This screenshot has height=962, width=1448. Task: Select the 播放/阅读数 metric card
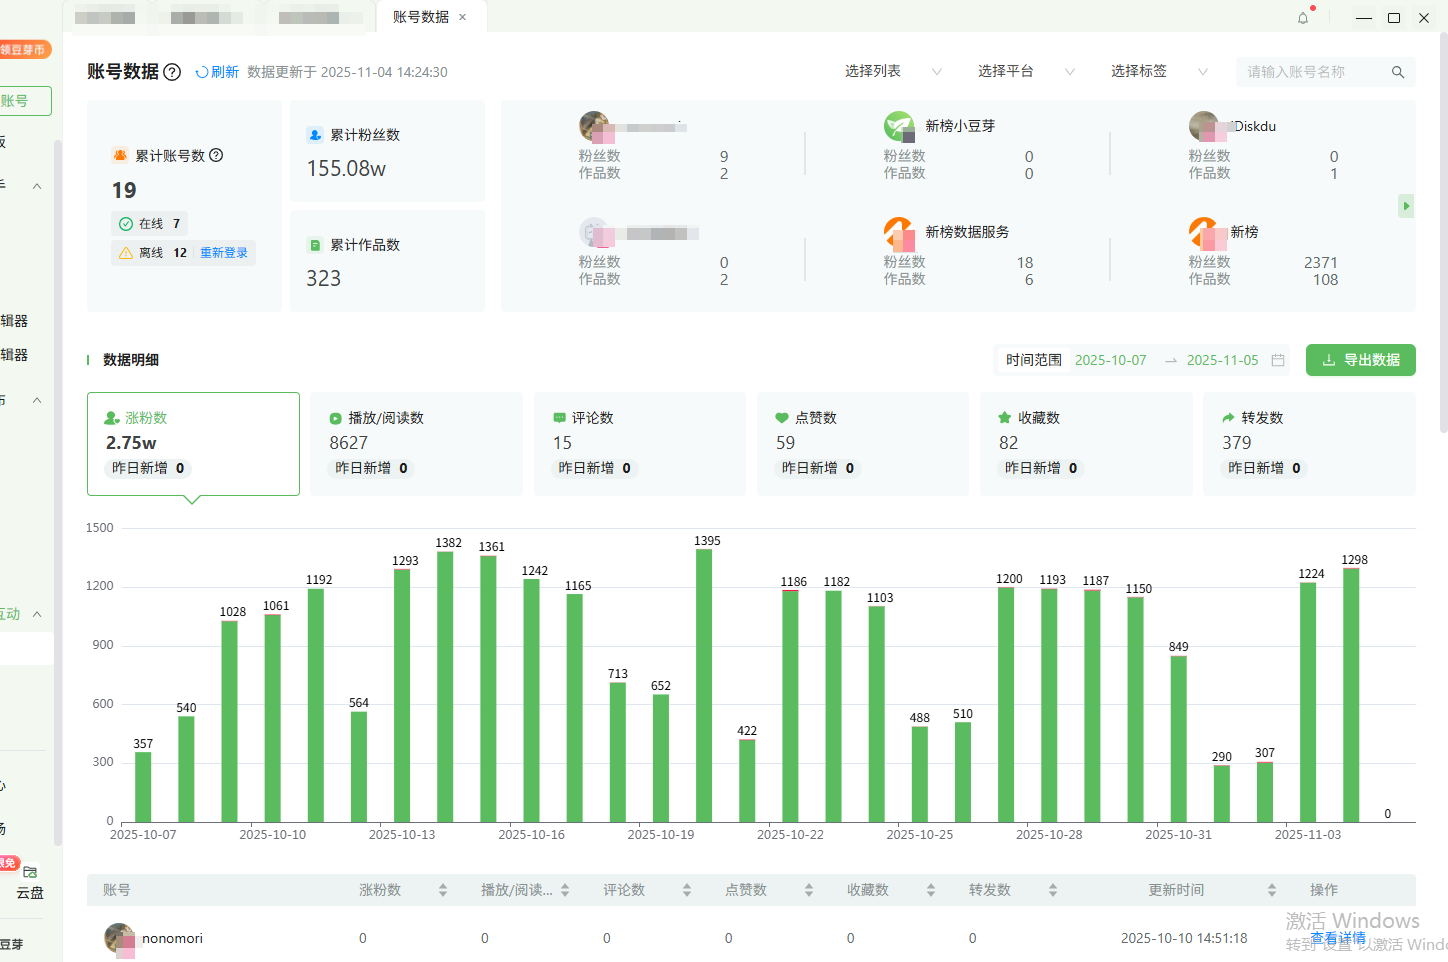[416, 443]
